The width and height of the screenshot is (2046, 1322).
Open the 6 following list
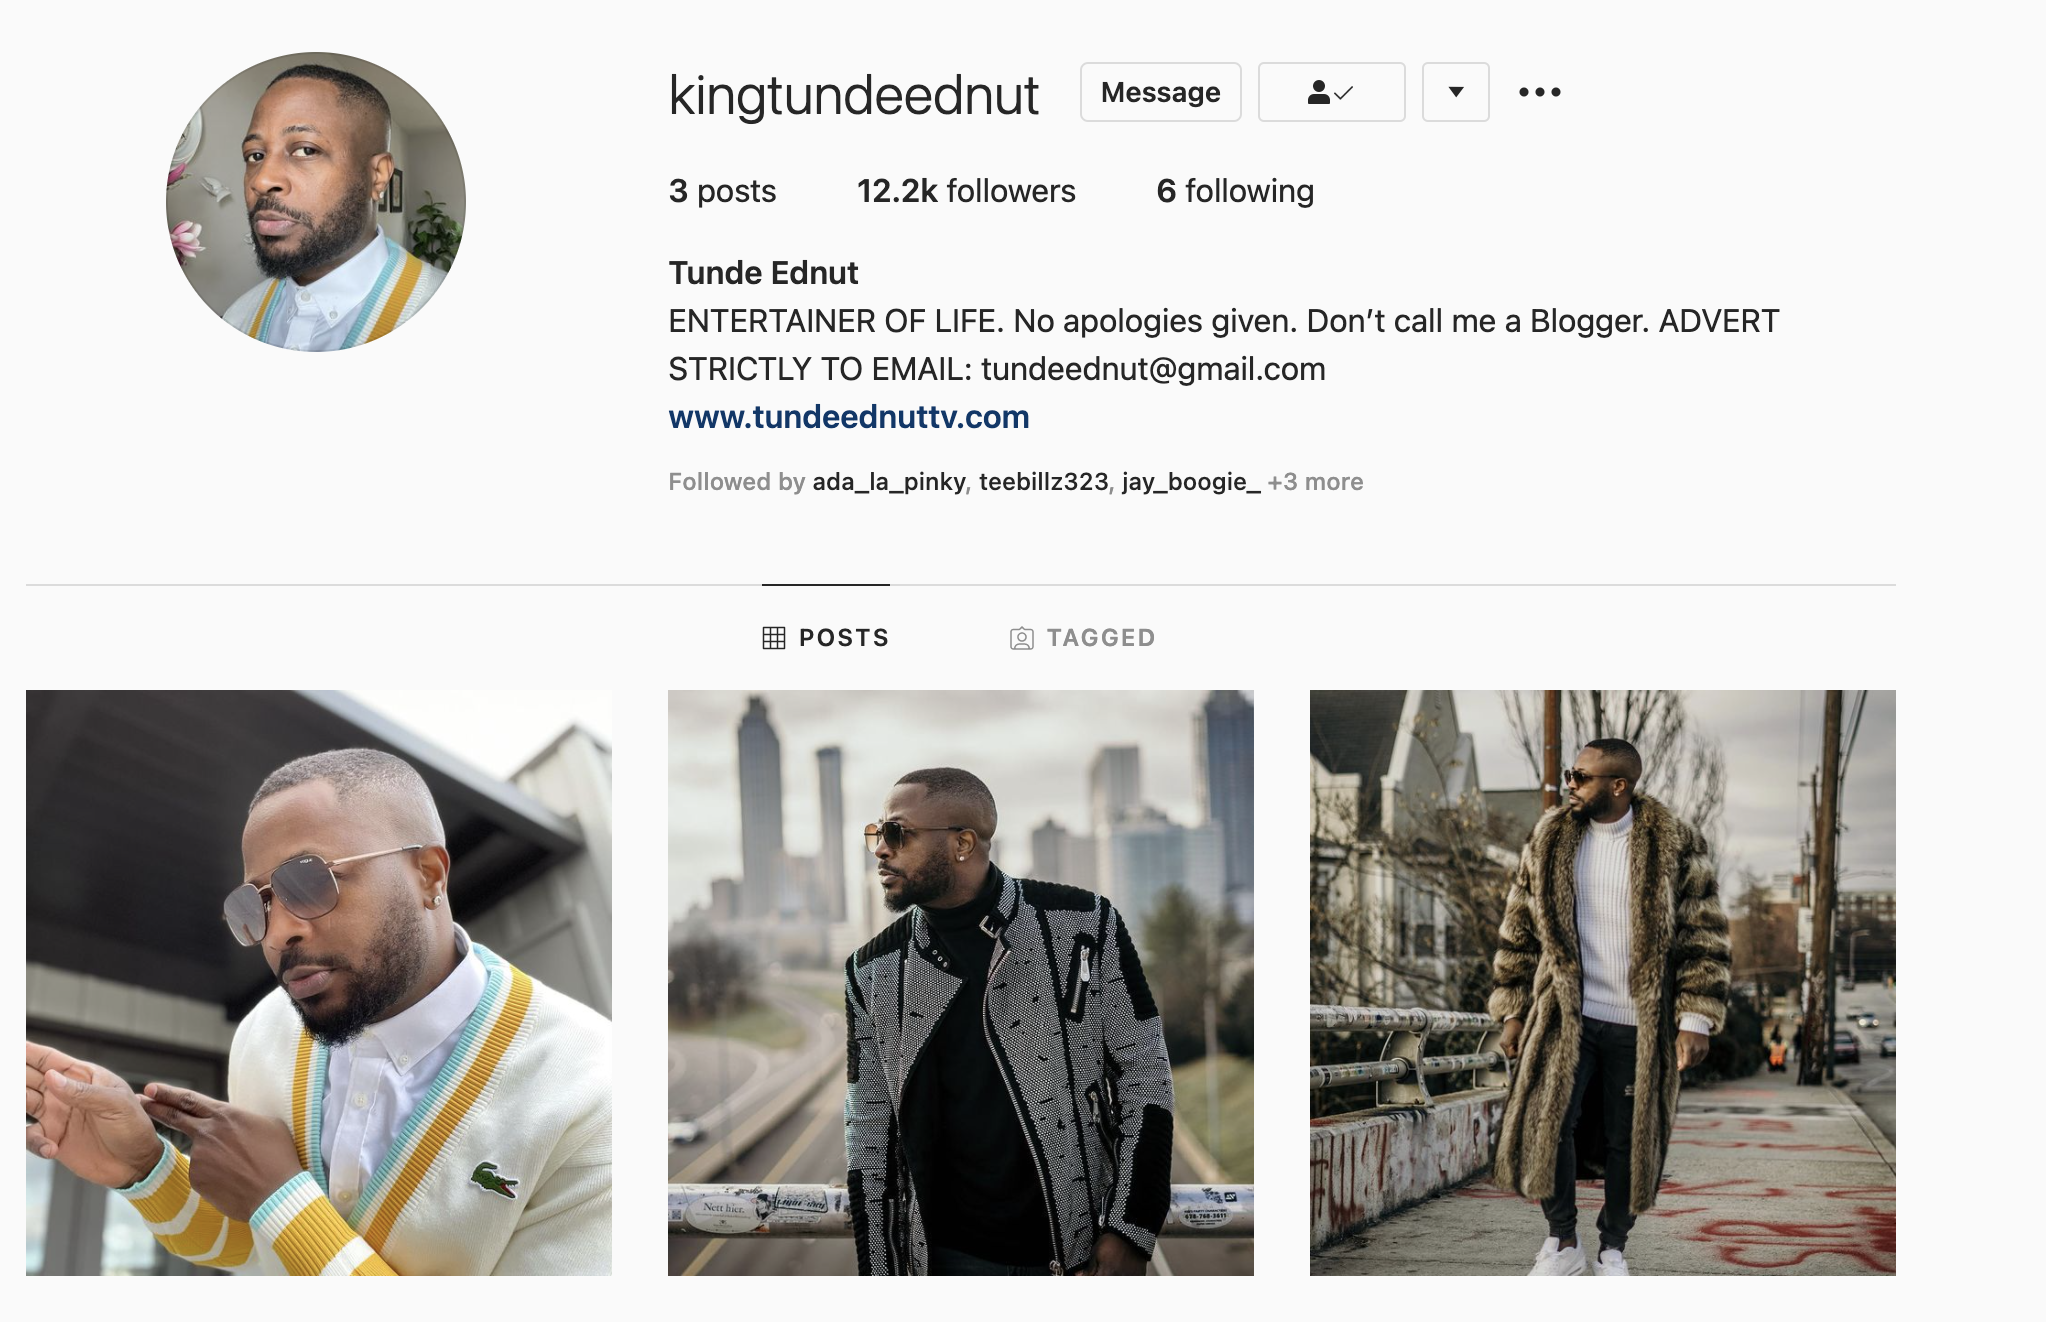pos(1235,191)
